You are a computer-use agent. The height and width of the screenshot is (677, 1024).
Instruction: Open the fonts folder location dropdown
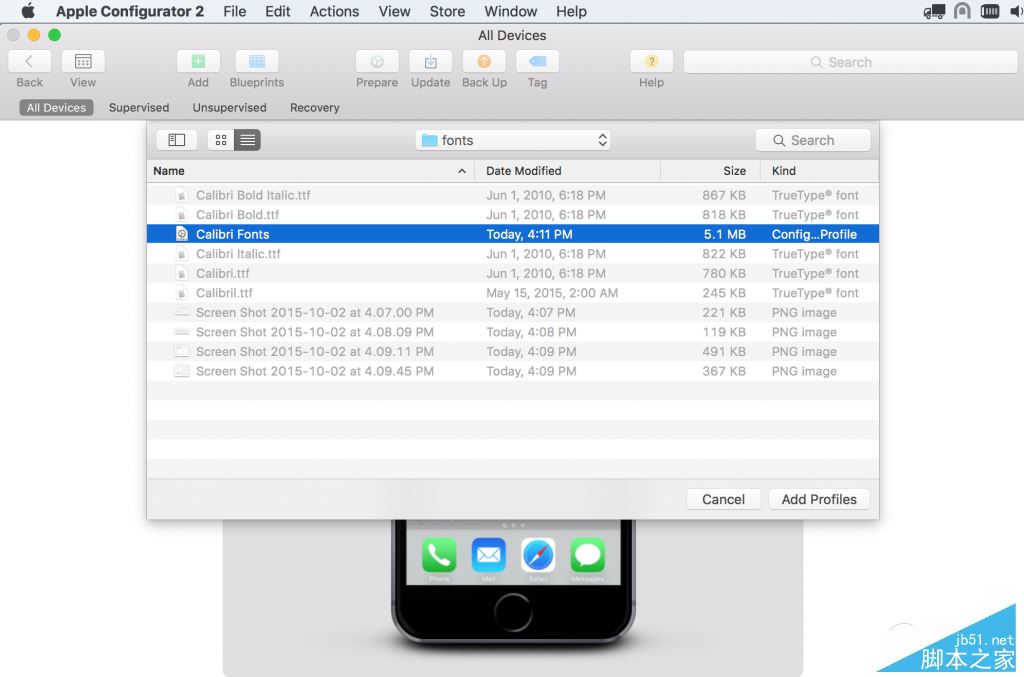[513, 140]
